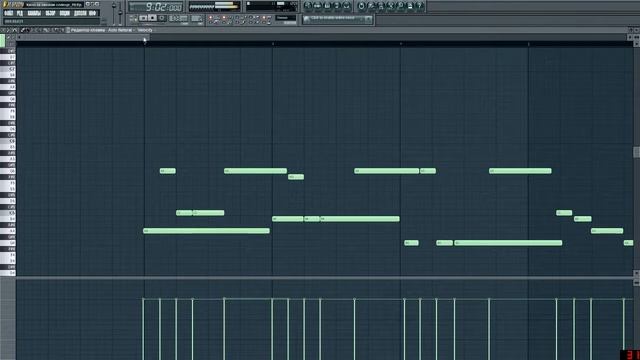
Task: Click the vertical scrollbar down arrow
Action: click(x=636, y=273)
